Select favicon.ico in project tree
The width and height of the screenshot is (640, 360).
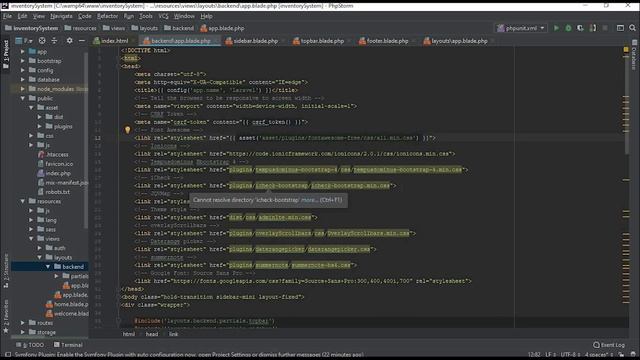(x=56, y=164)
